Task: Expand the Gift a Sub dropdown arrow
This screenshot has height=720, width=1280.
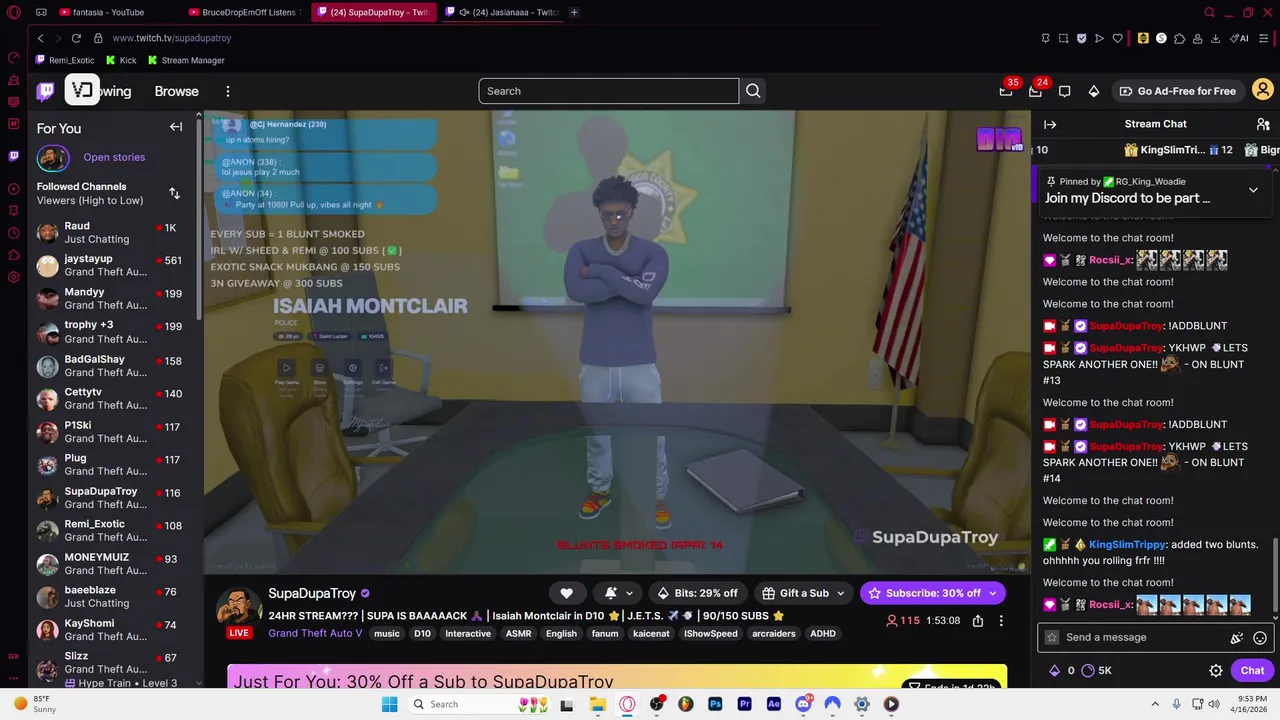Action: click(x=841, y=593)
